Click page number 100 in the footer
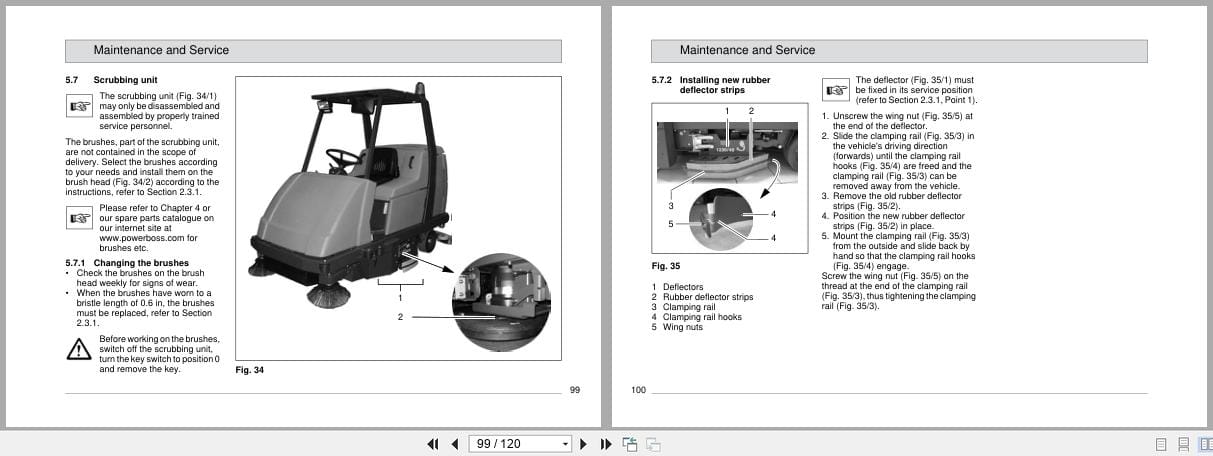The image size is (1213, 456). pos(639,390)
